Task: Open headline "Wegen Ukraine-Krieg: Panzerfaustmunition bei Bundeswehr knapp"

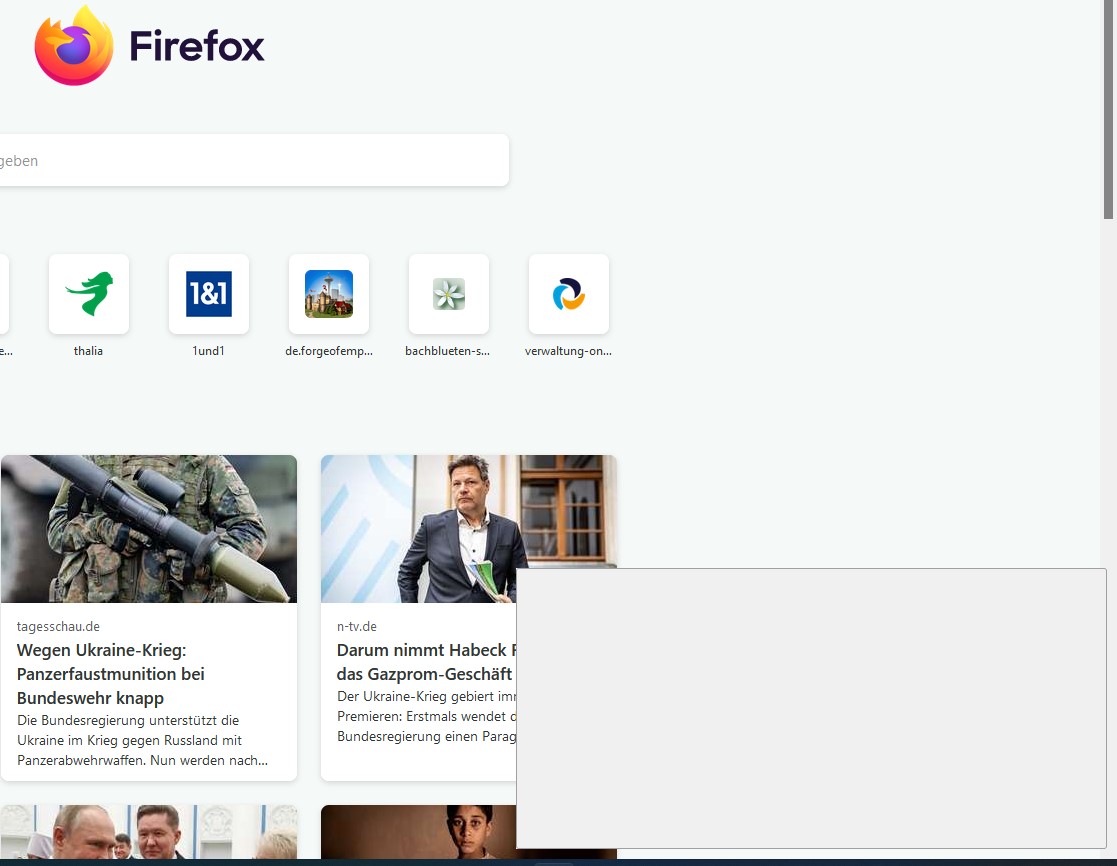Action: 110,674
